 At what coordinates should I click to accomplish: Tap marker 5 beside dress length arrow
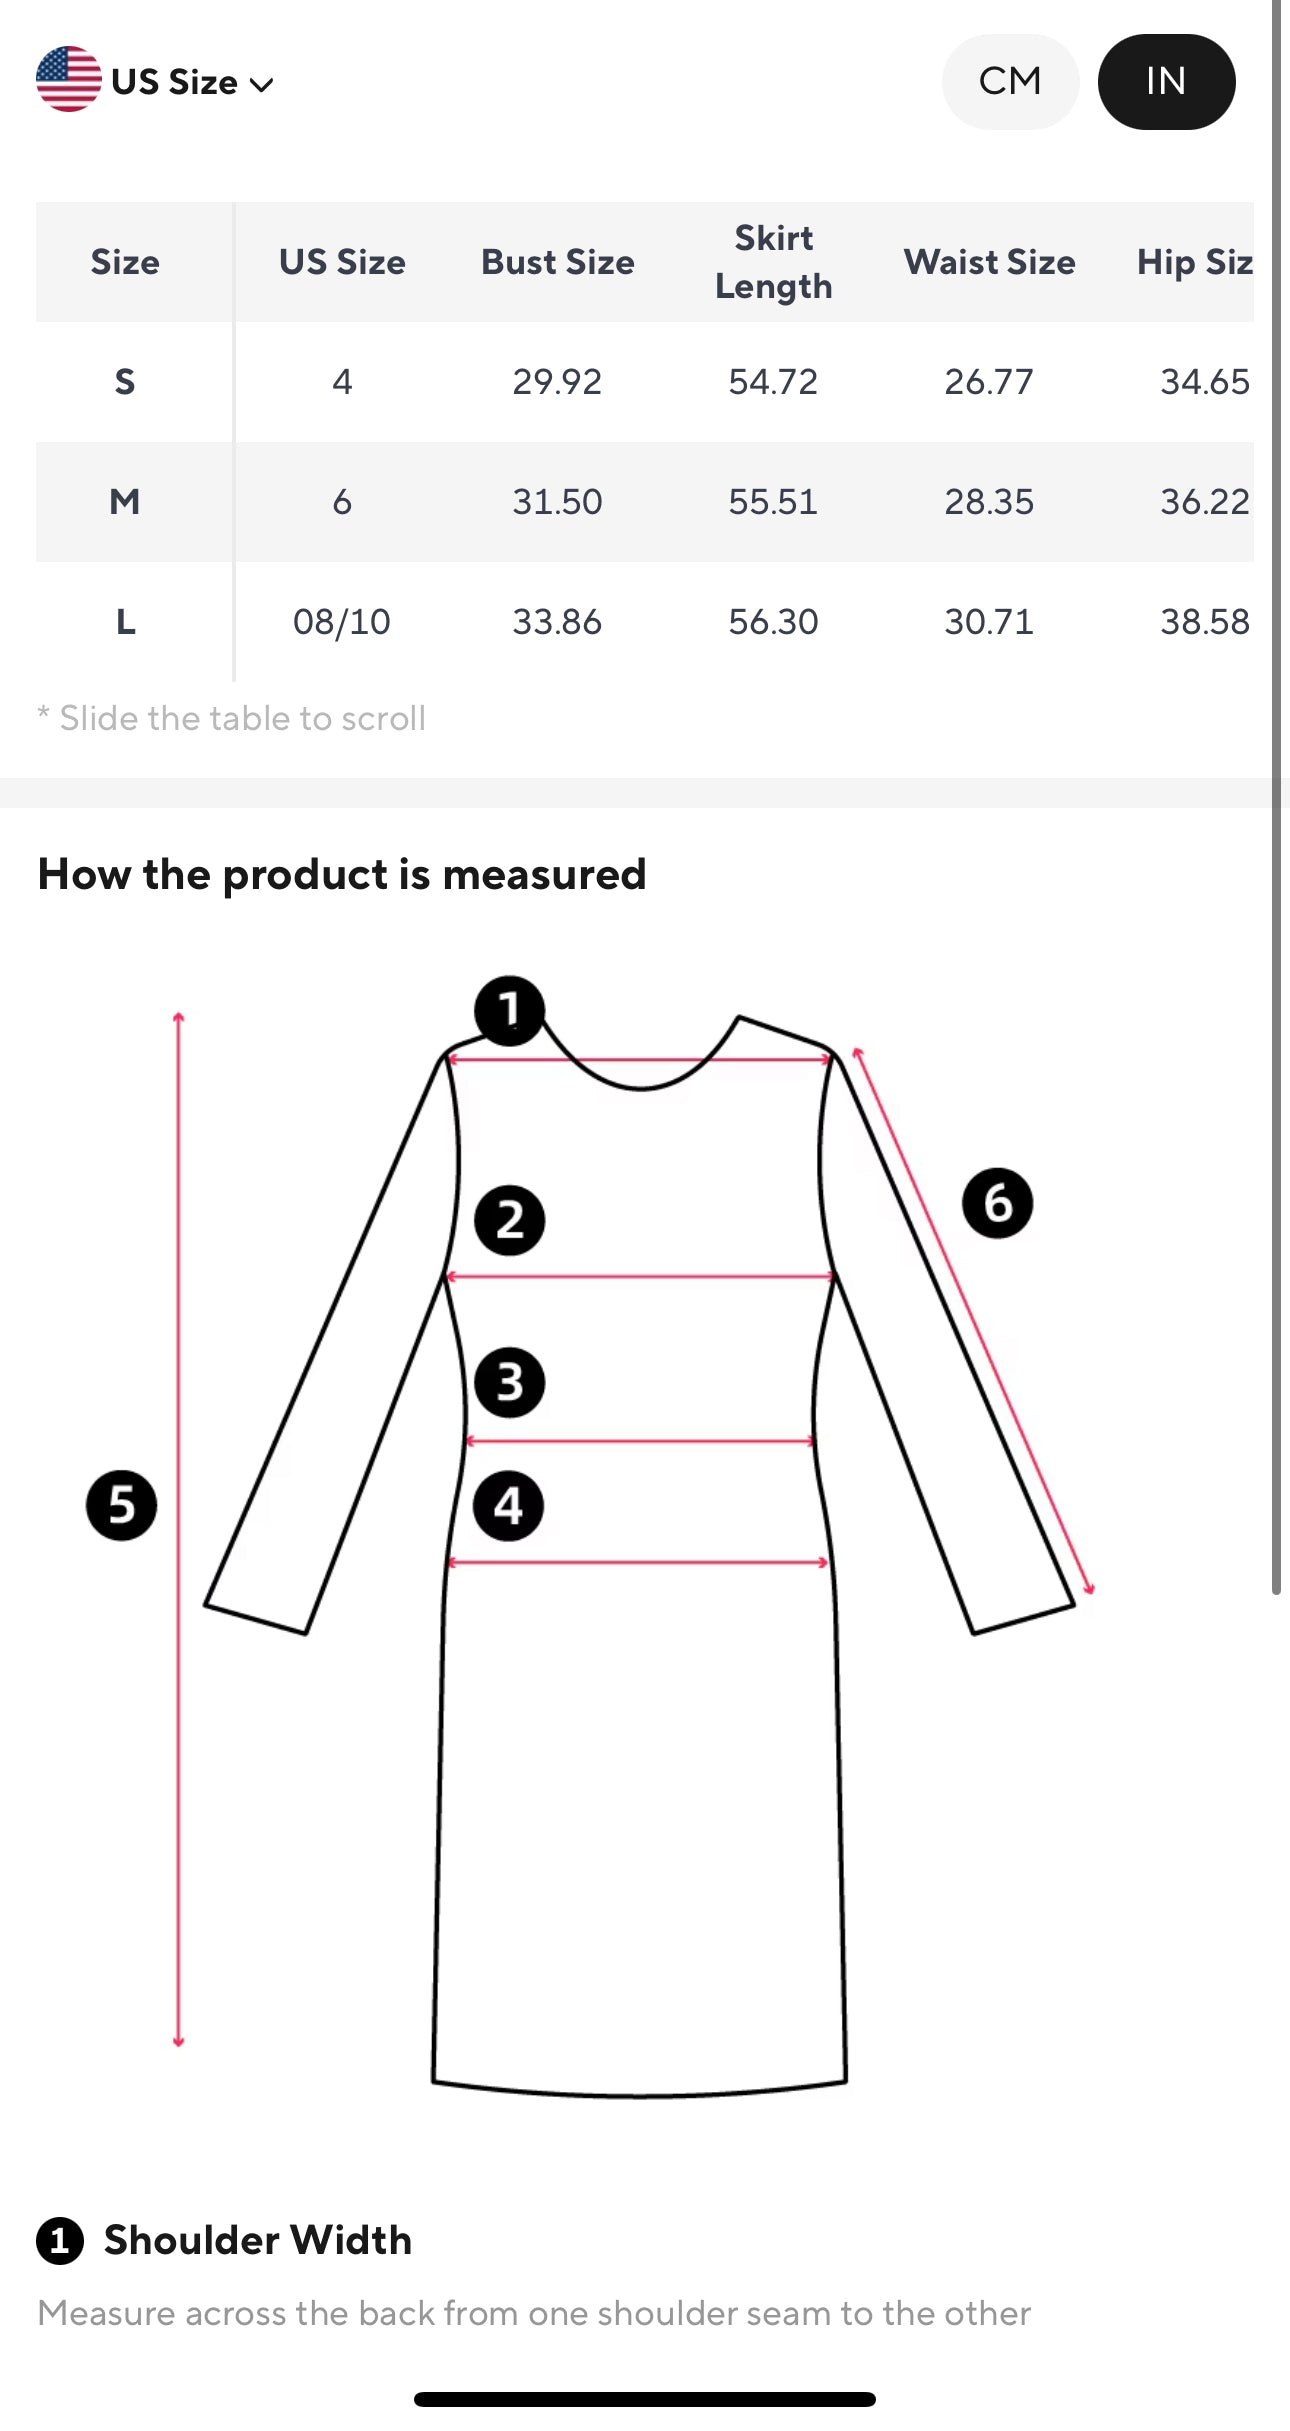(121, 1505)
